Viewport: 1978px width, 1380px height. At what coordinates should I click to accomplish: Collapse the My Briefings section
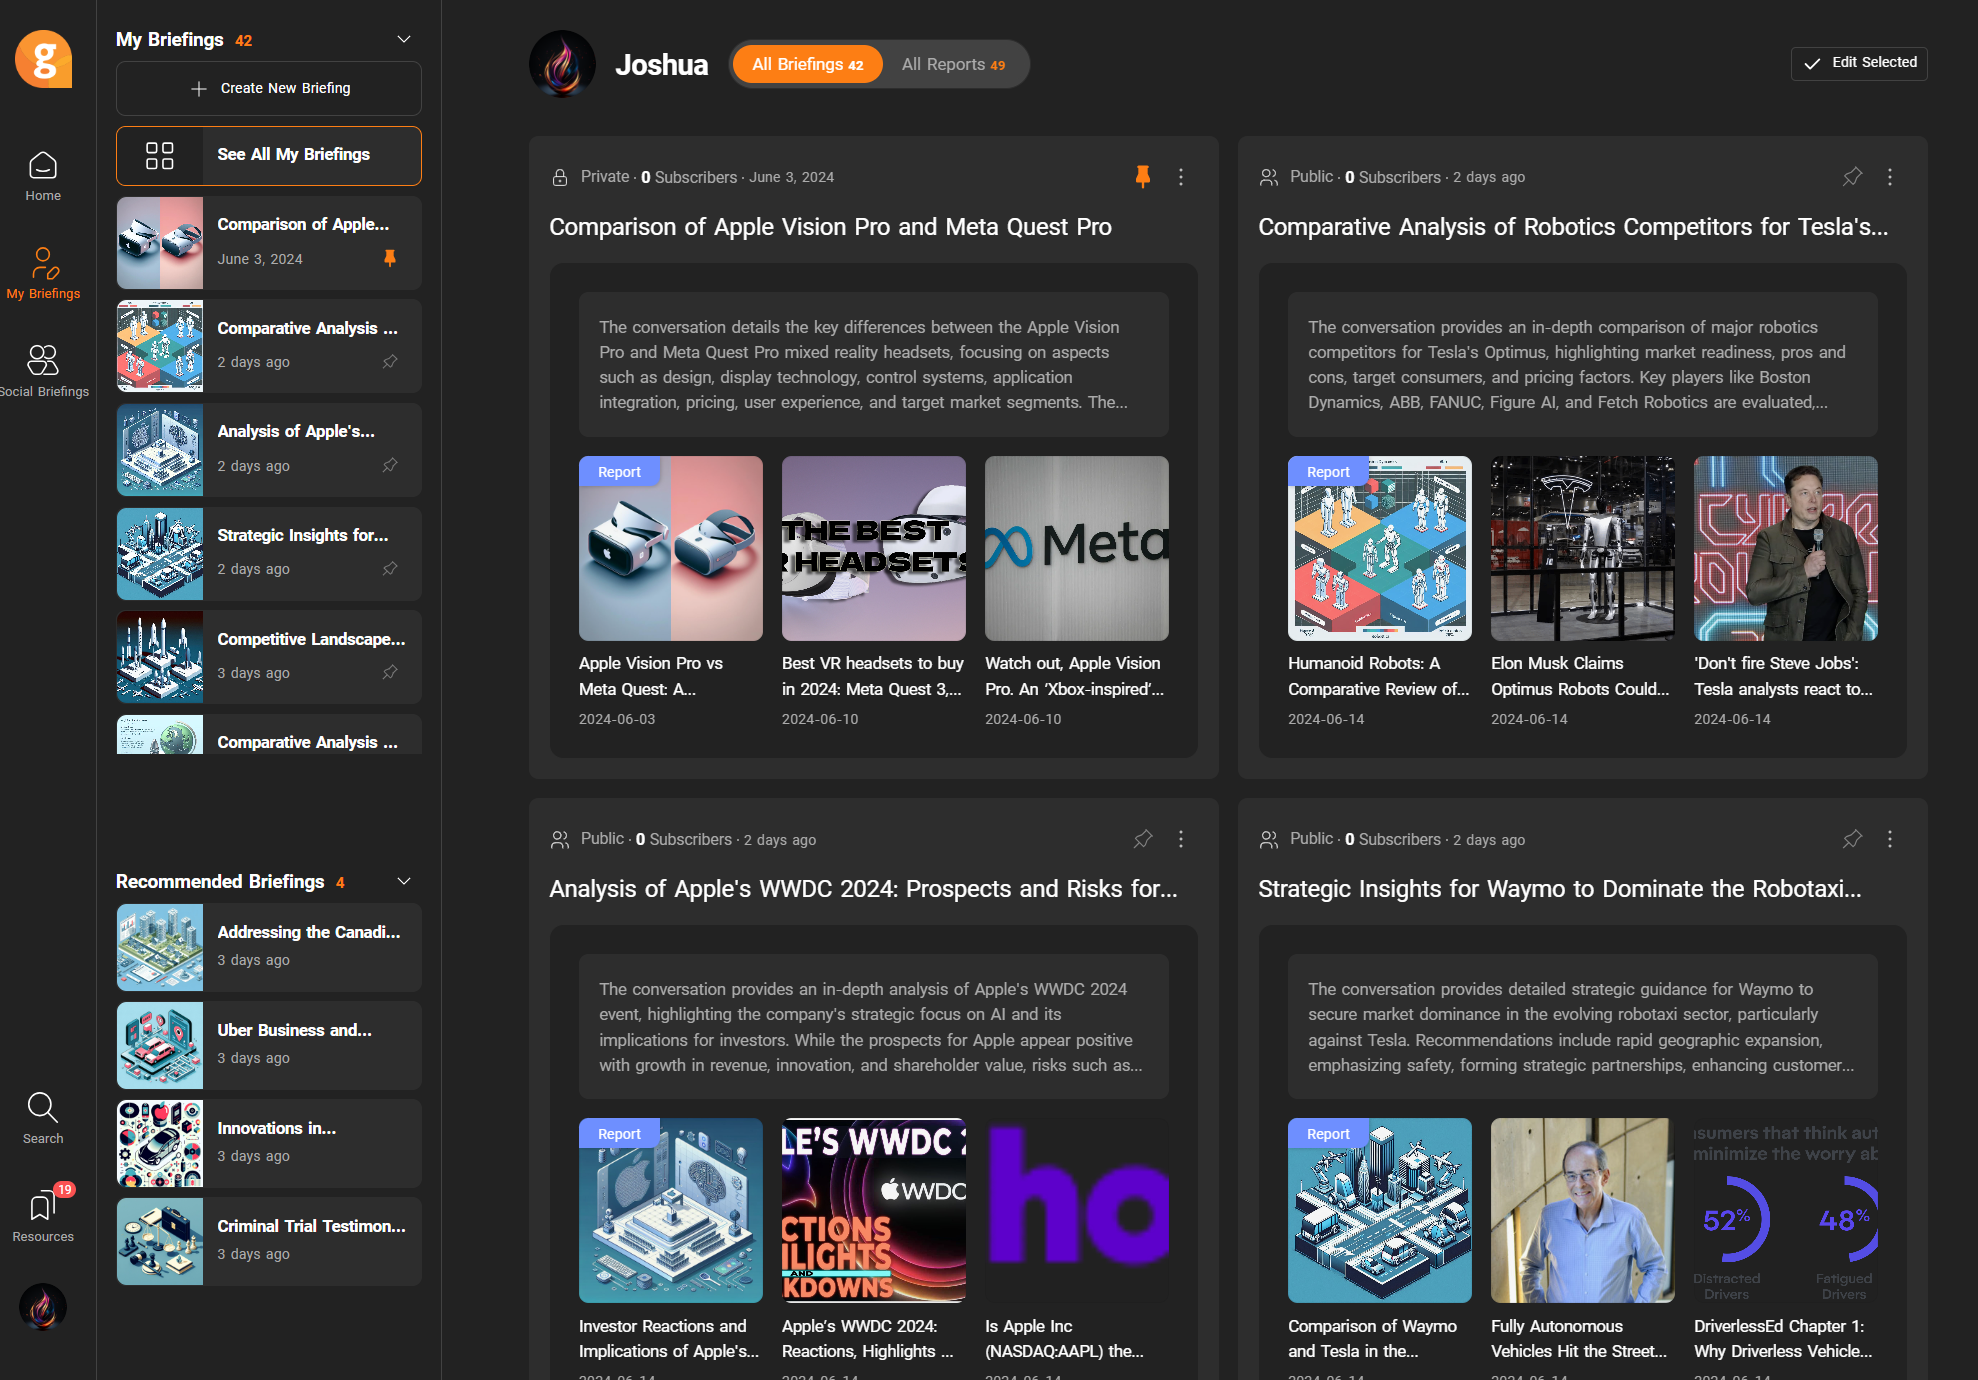pos(404,40)
